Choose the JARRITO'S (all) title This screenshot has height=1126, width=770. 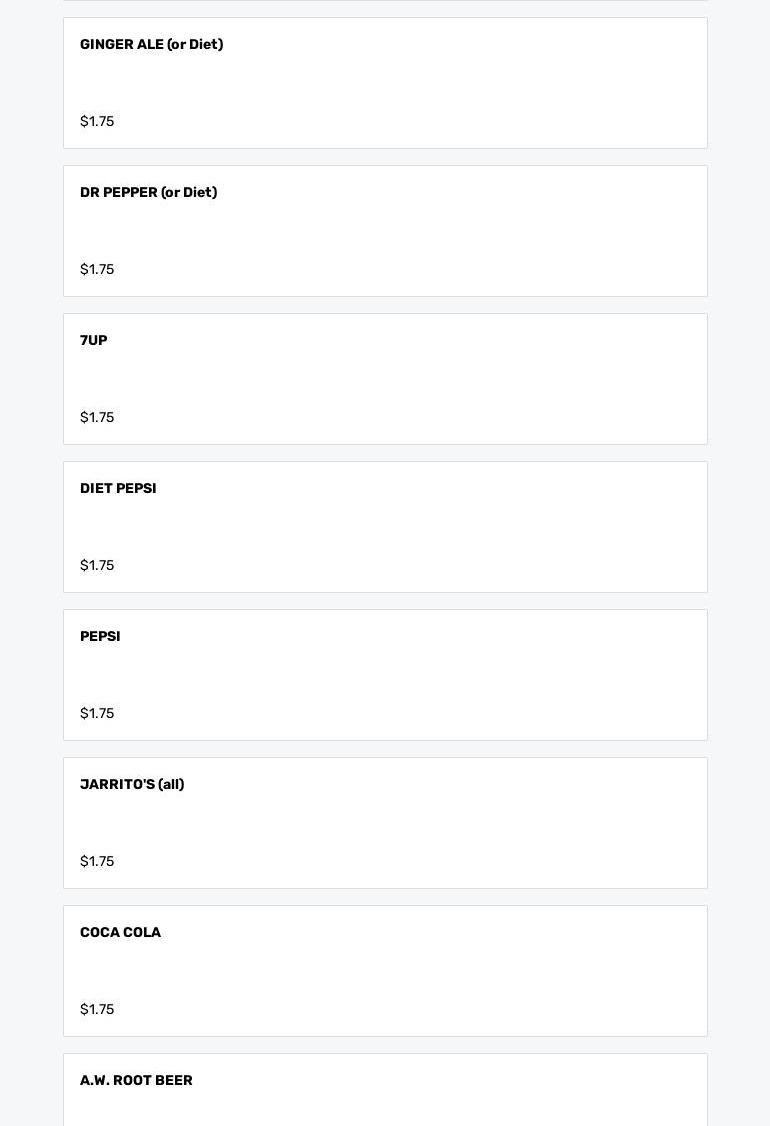[x=132, y=785]
